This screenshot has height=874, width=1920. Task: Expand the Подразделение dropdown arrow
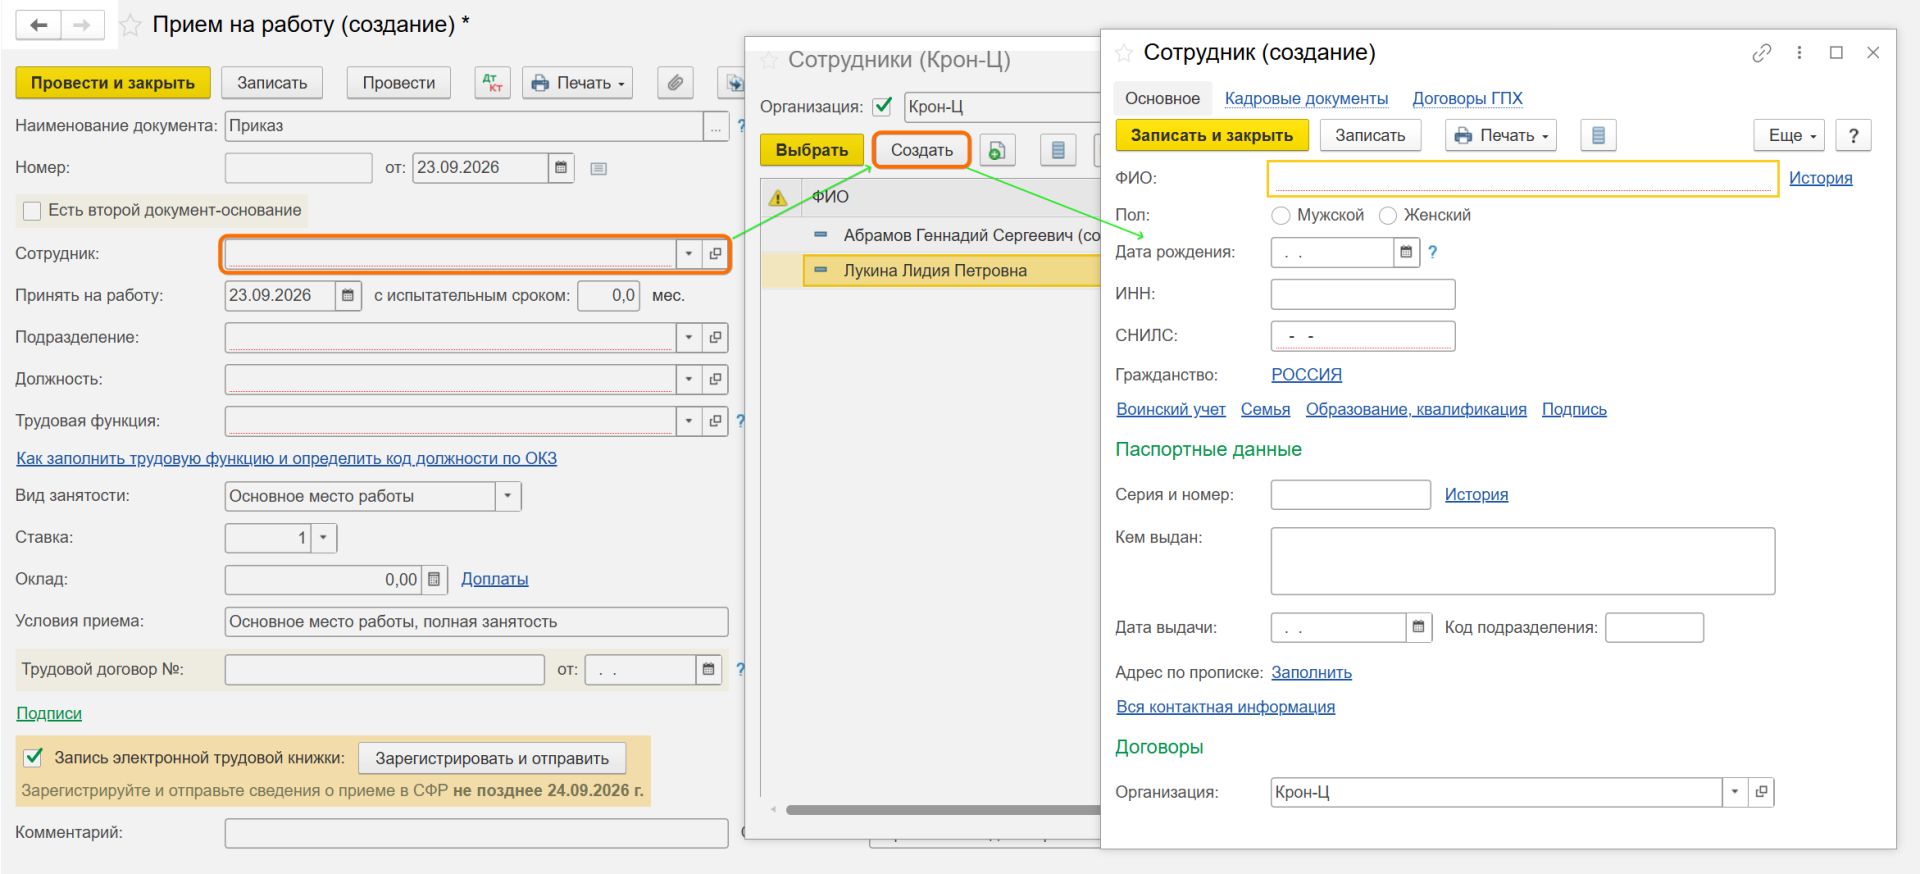[689, 338]
